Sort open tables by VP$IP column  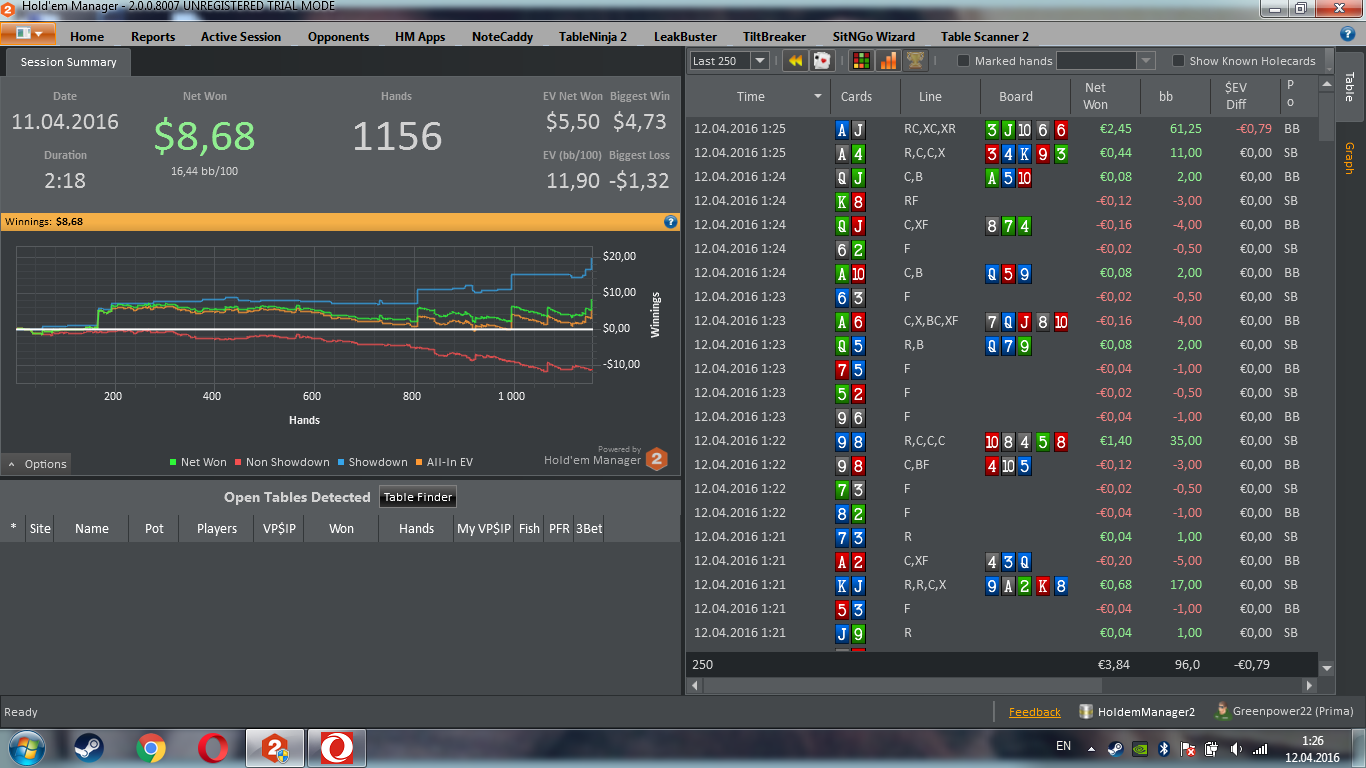click(279, 528)
